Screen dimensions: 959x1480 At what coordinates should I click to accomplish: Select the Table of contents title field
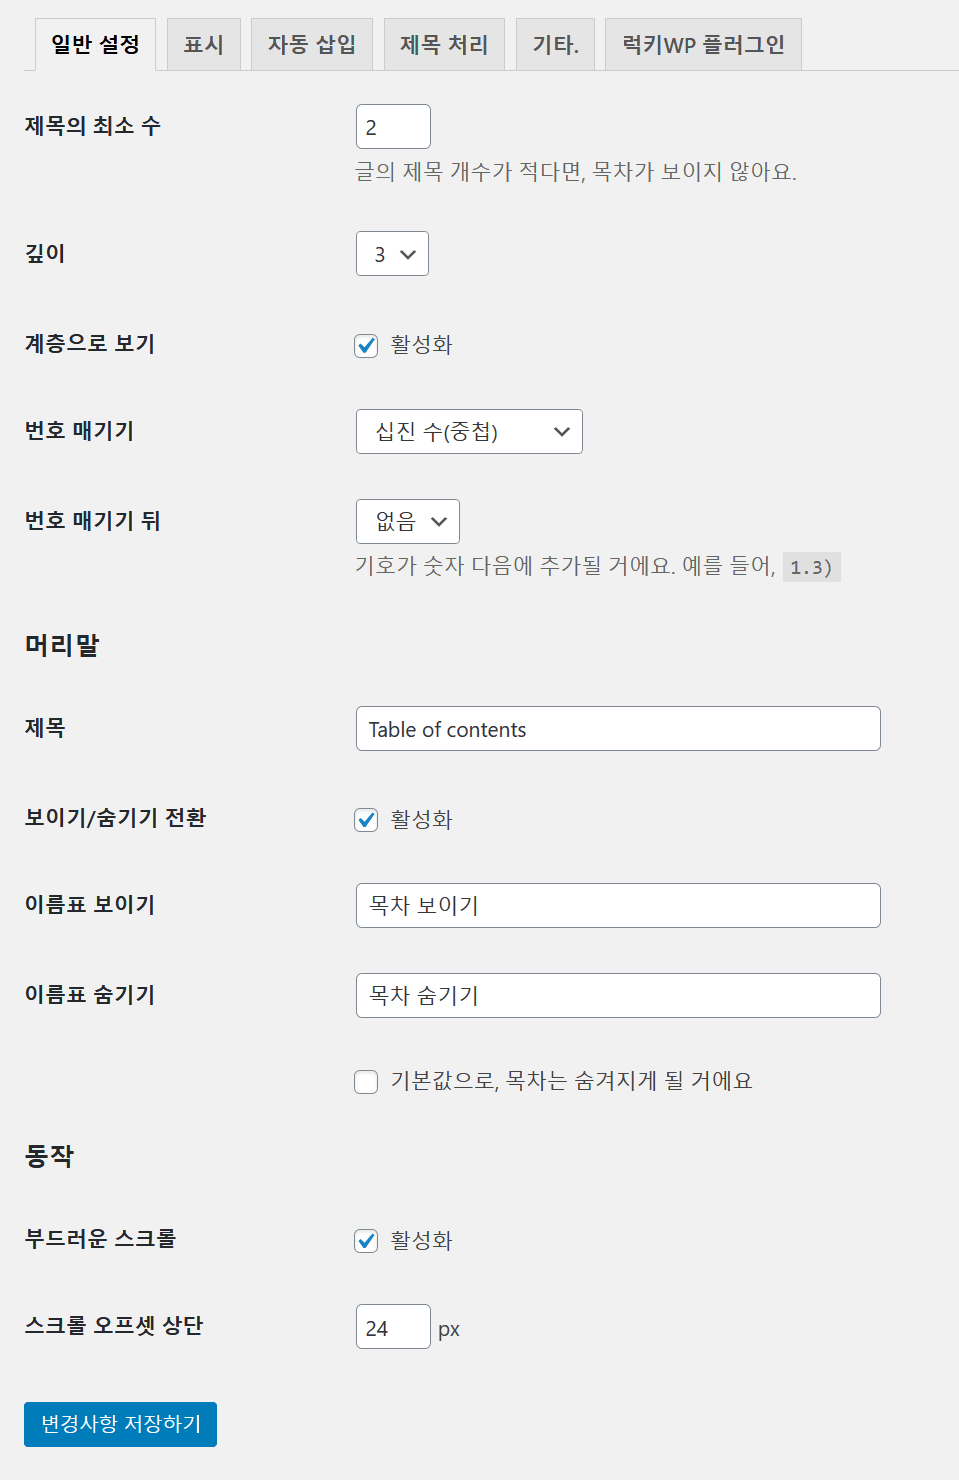[618, 729]
